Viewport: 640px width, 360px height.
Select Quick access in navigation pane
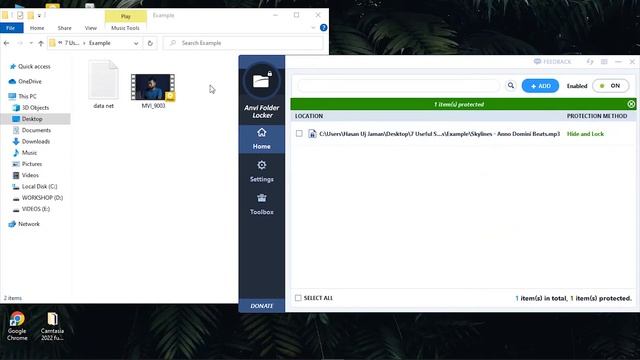click(x=34, y=66)
